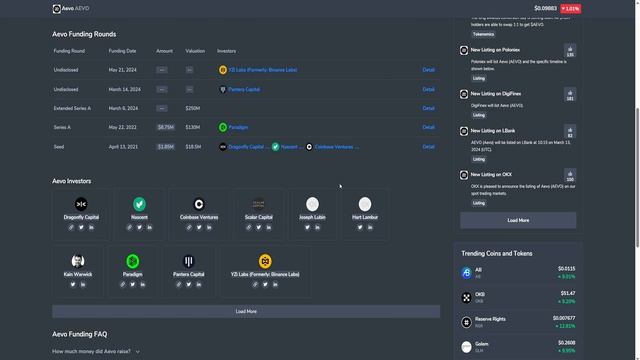Open Dragonfly Capital's LinkedIn icon
Viewport: 640px width, 360px height.
tap(91, 227)
